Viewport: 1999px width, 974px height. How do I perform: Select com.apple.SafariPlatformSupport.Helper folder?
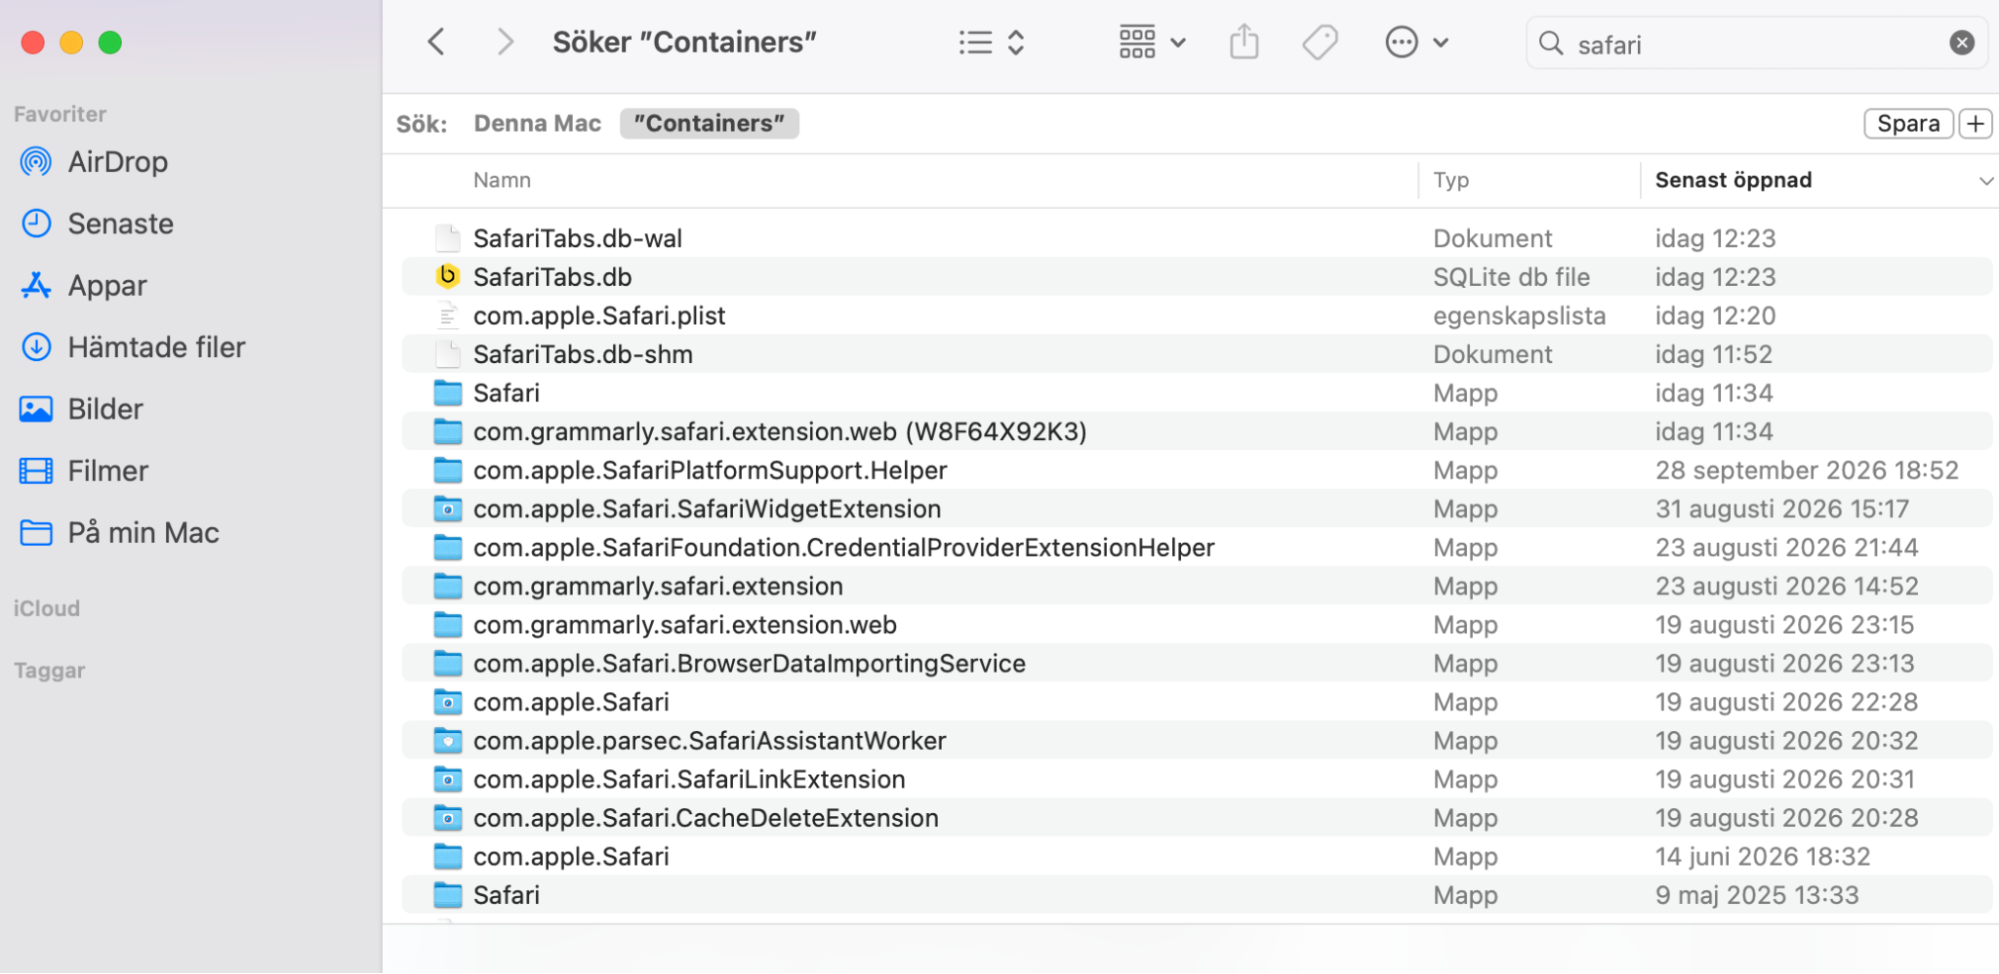point(710,471)
